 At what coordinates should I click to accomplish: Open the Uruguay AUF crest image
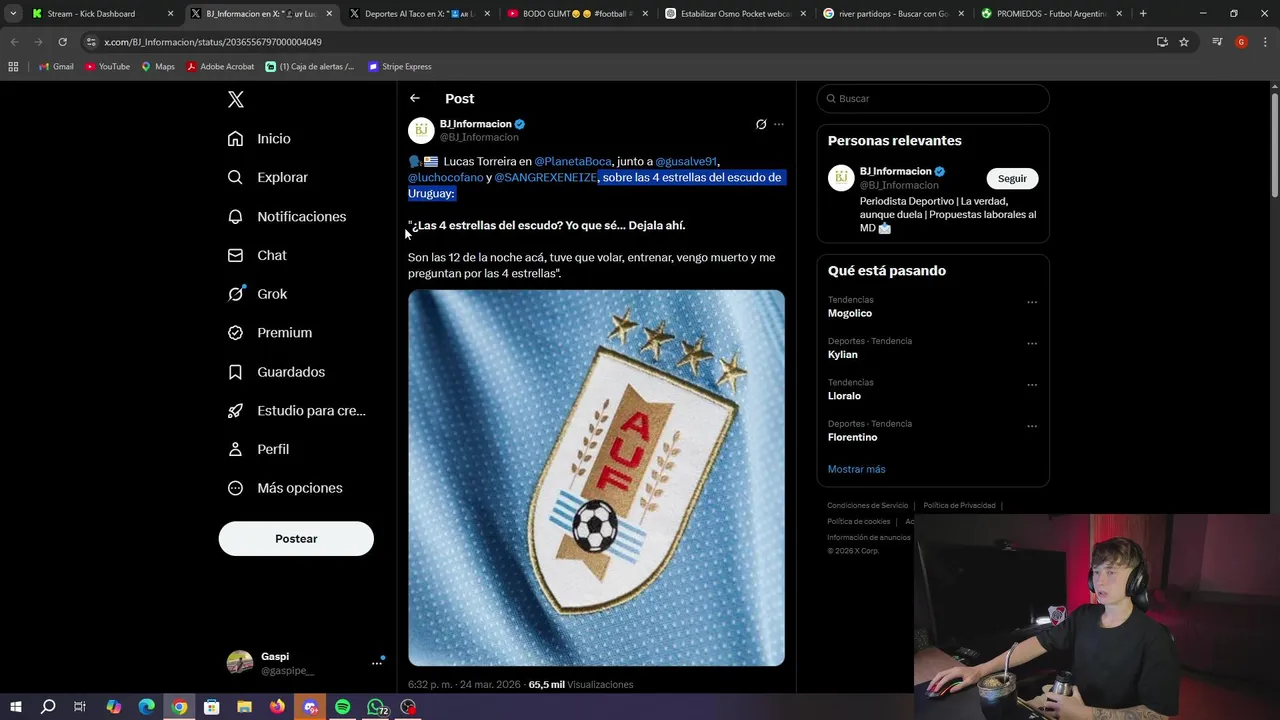[596, 478]
